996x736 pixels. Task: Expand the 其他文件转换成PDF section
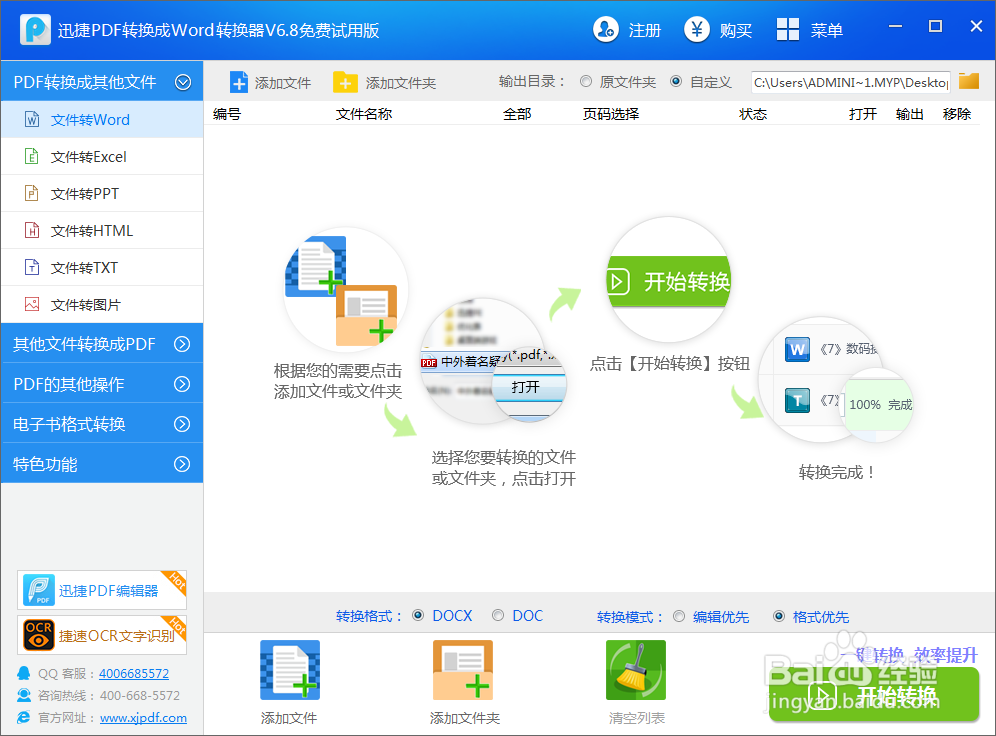point(102,344)
